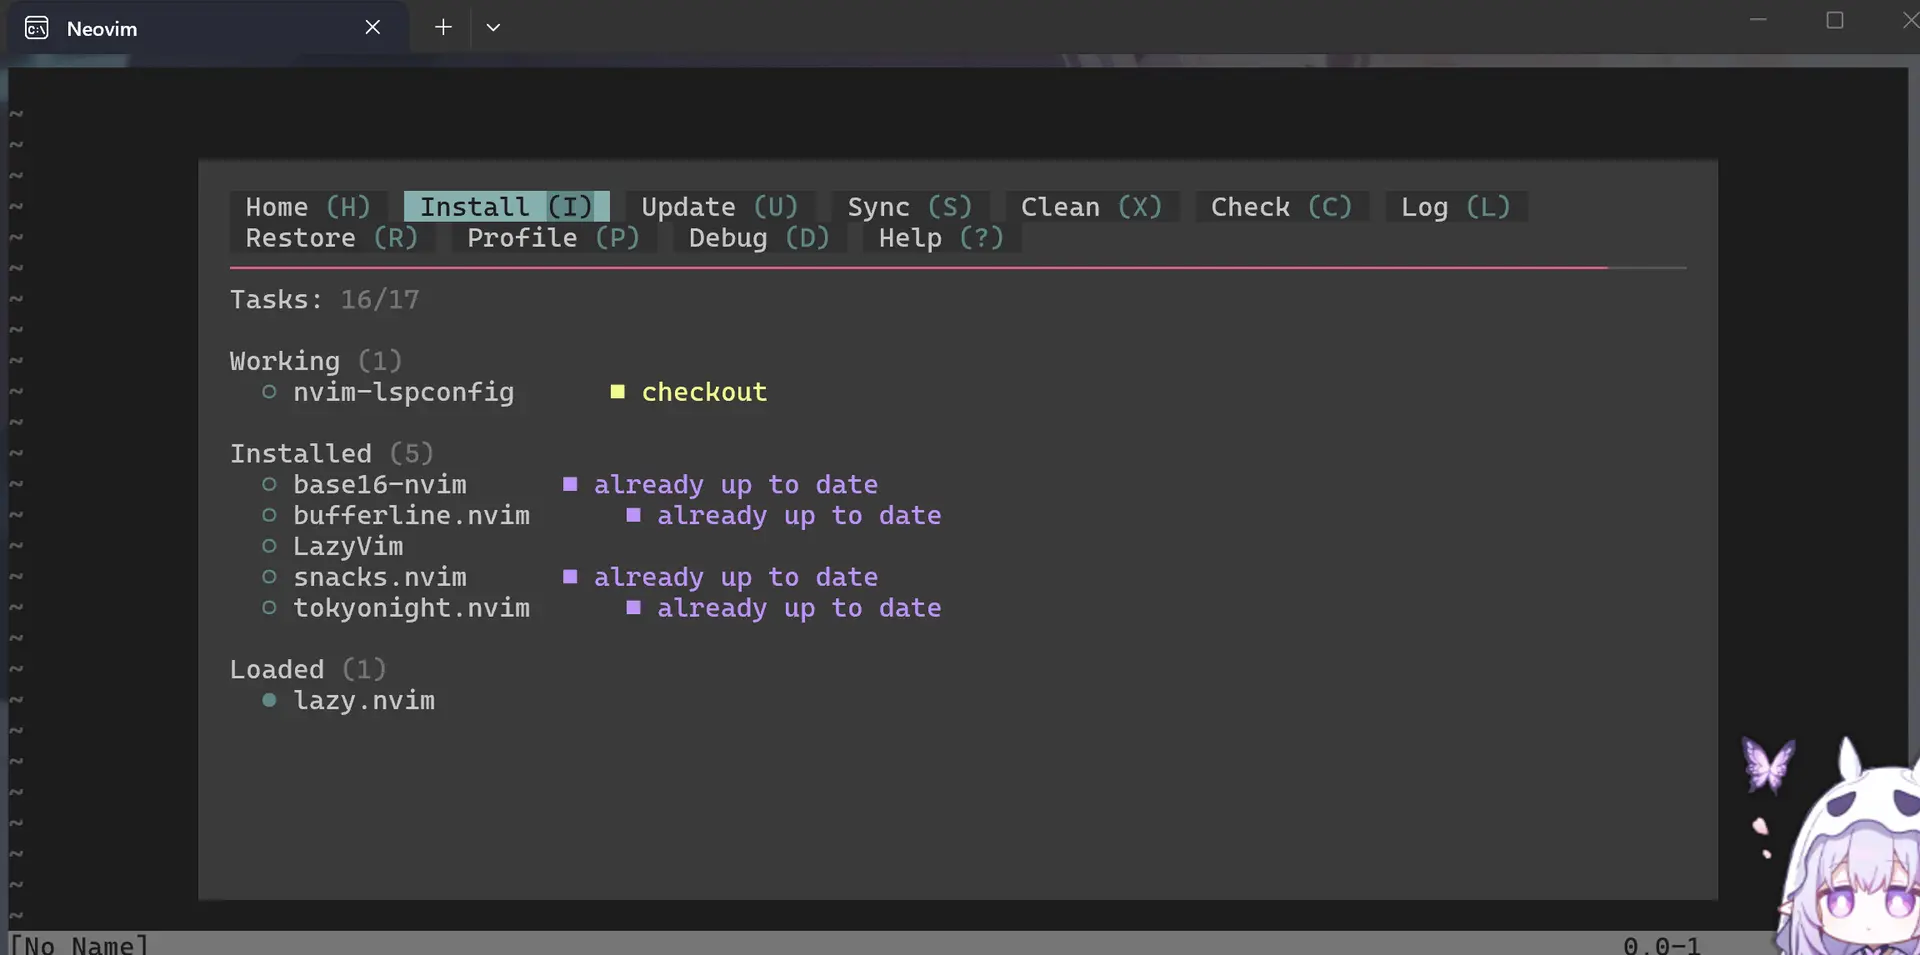Run Sync (S) from the menu
1920x955 pixels.
(910, 207)
